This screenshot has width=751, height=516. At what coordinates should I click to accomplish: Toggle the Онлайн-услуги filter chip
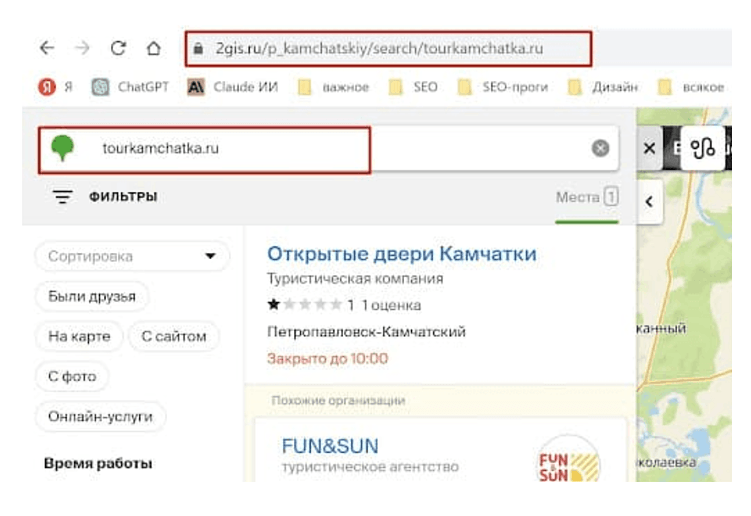pos(101,416)
